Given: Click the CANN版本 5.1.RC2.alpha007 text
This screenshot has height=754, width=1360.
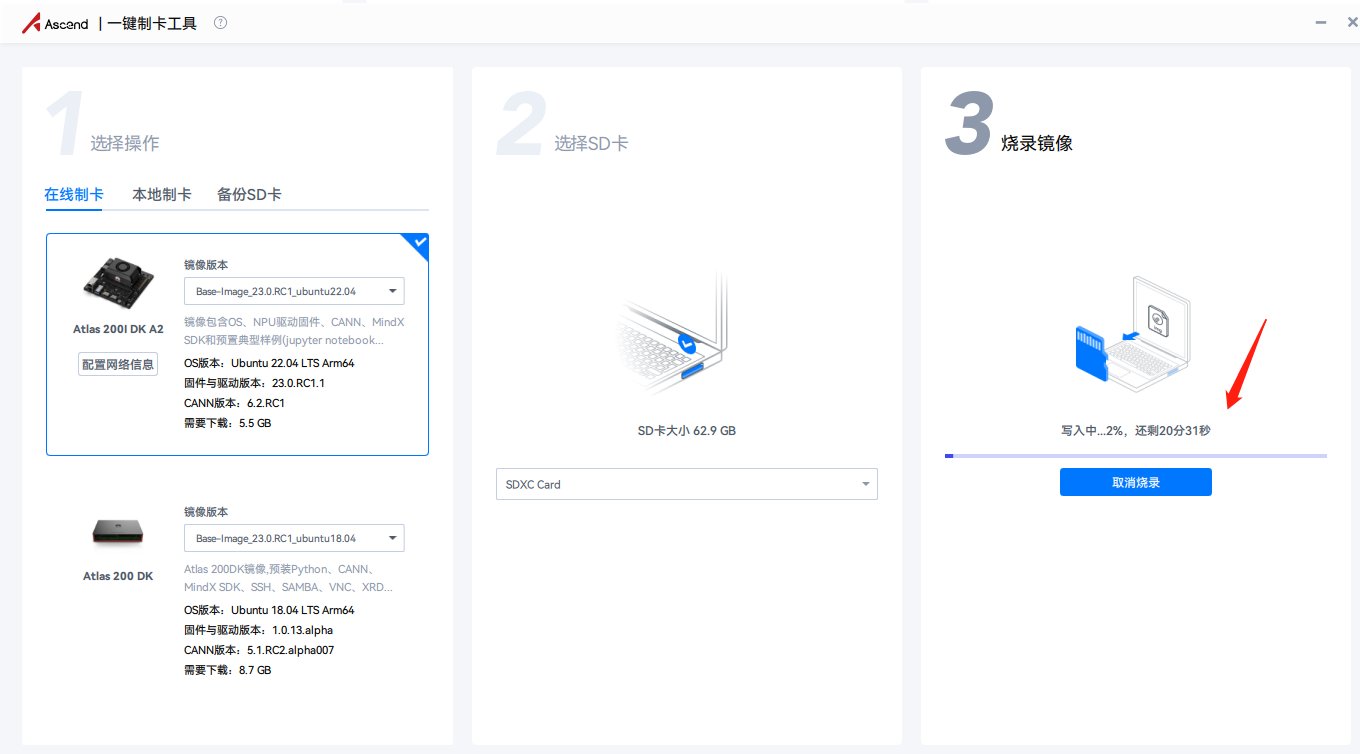Looking at the screenshot, I should click(x=259, y=650).
